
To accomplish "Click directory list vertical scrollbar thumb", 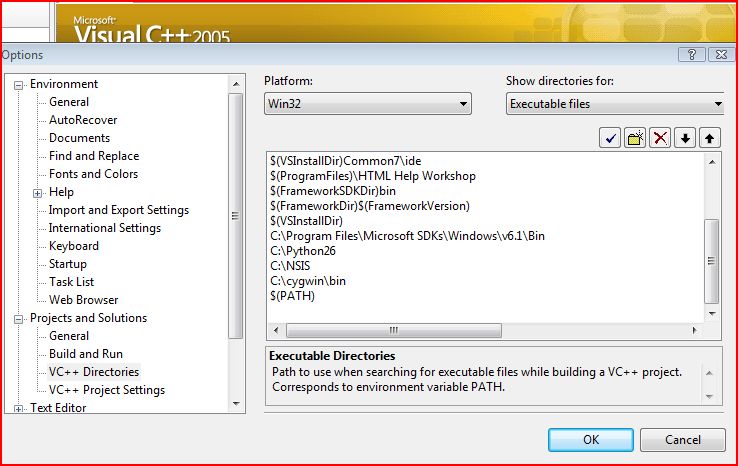I will (712, 261).
